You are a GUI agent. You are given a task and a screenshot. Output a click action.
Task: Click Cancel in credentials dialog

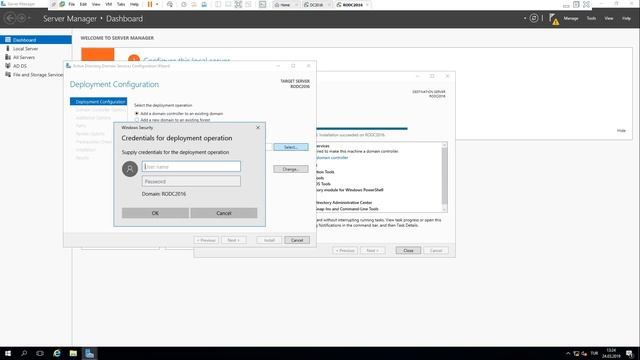coord(224,213)
